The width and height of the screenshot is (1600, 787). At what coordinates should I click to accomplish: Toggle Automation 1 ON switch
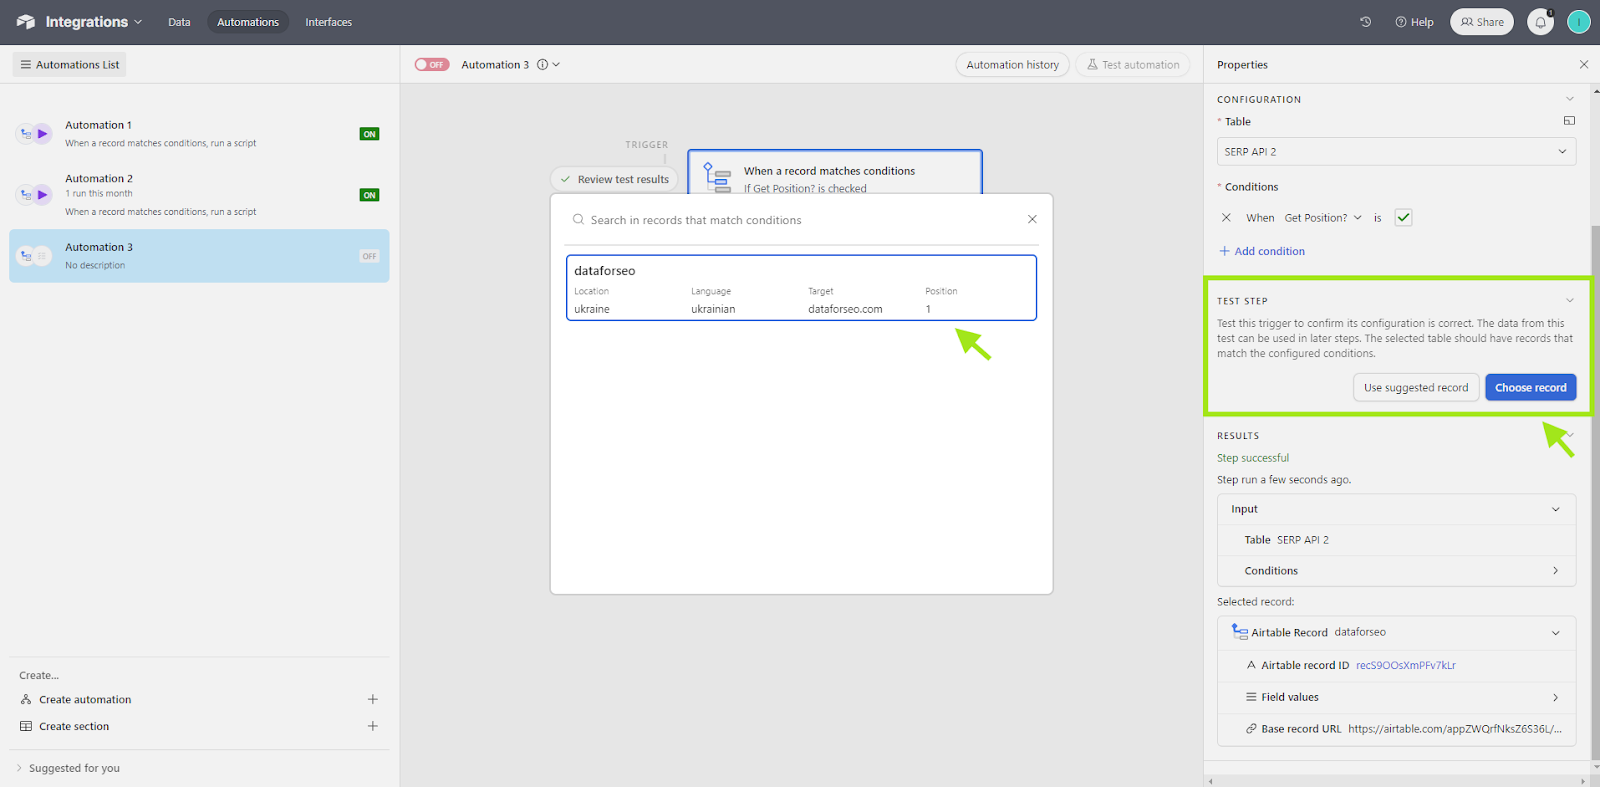click(x=369, y=134)
